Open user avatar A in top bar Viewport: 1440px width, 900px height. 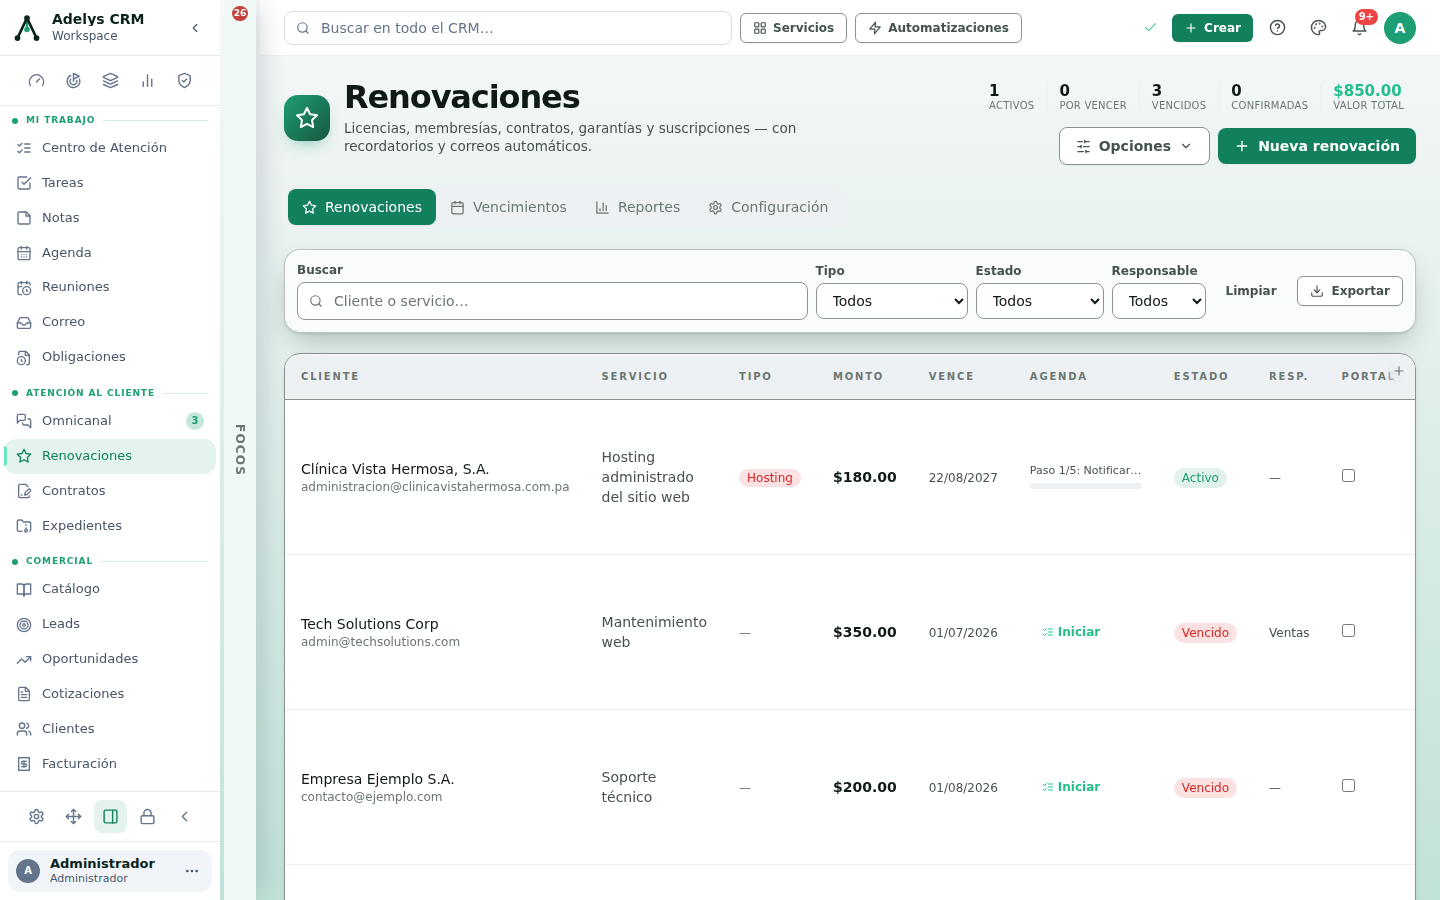click(1400, 28)
